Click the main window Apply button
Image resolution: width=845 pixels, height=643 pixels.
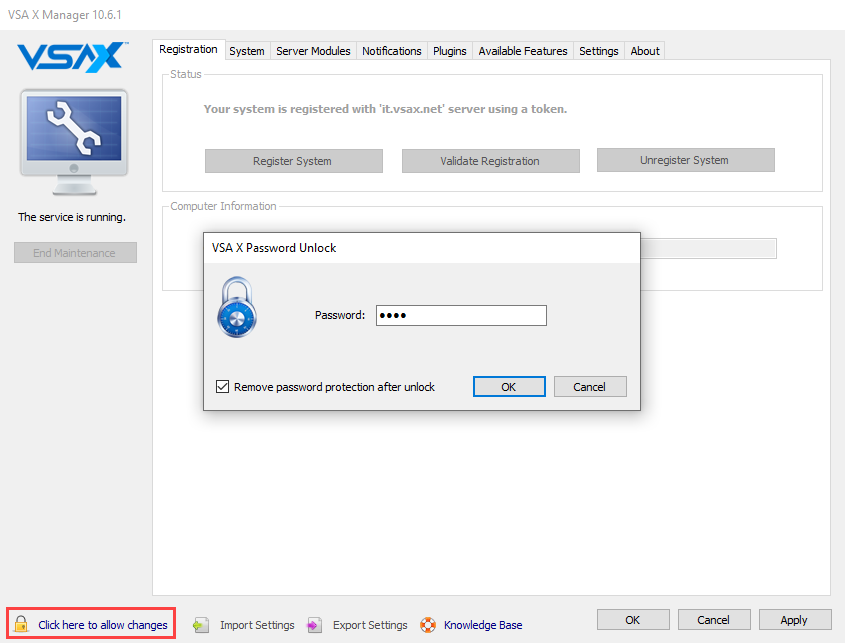pos(795,620)
